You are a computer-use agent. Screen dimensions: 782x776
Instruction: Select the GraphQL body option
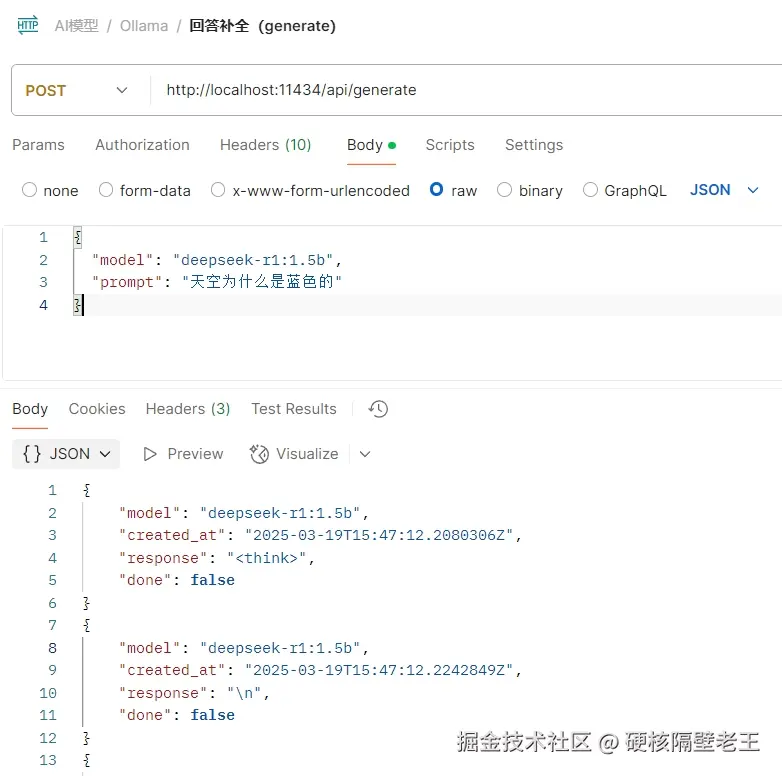(590, 190)
